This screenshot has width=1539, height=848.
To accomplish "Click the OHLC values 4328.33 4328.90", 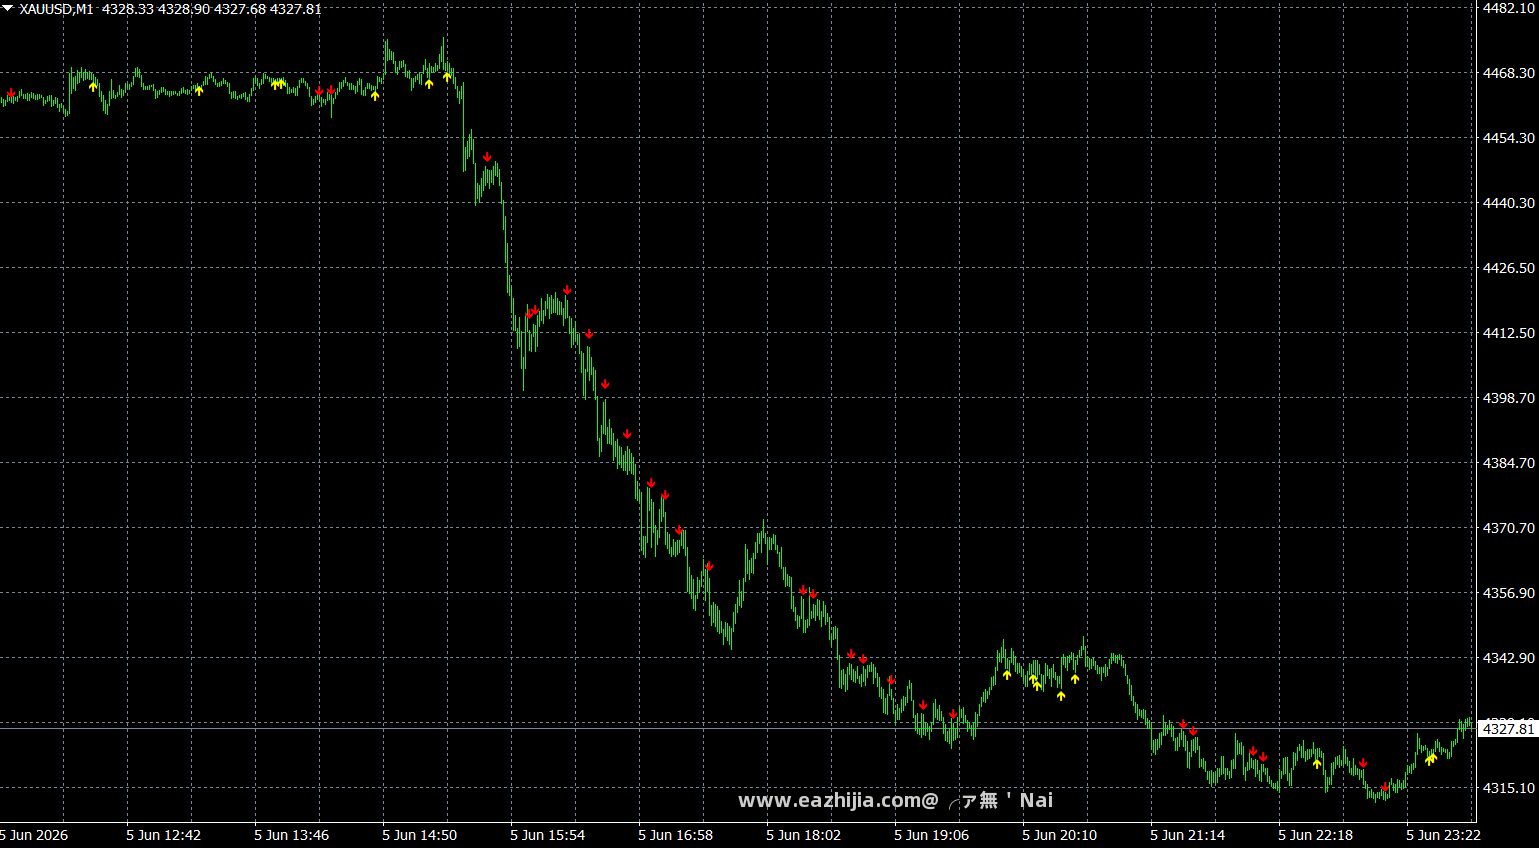I will (x=156, y=9).
